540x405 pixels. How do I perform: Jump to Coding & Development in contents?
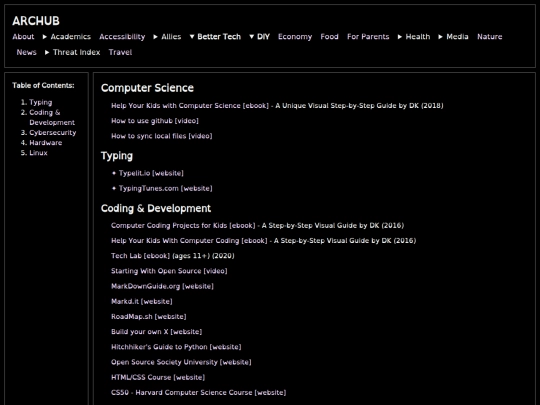click(52, 117)
